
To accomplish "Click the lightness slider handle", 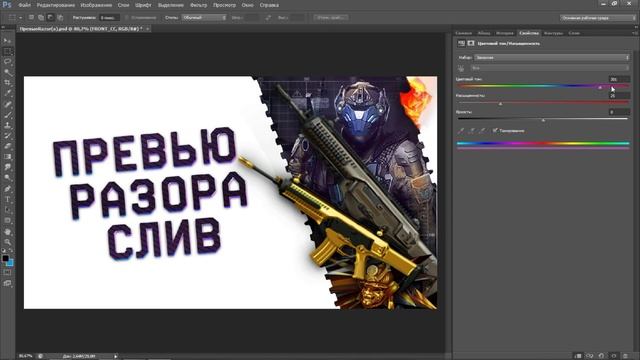I will 543,120.
